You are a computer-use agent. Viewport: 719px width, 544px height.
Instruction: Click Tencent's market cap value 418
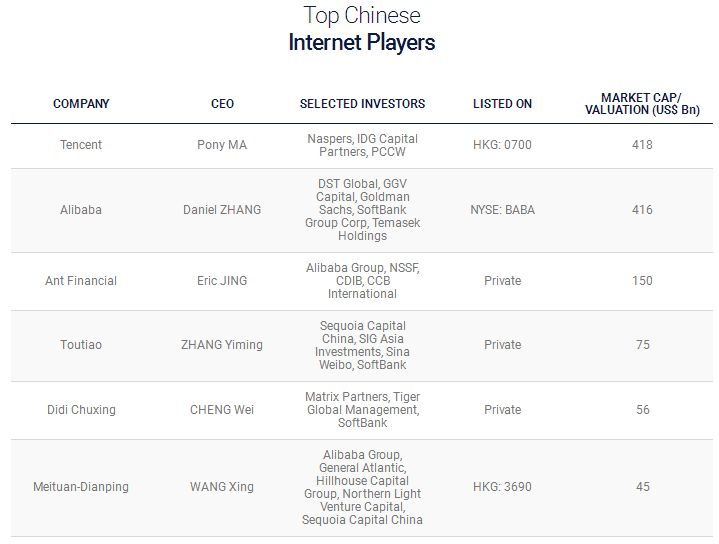(x=642, y=145)
